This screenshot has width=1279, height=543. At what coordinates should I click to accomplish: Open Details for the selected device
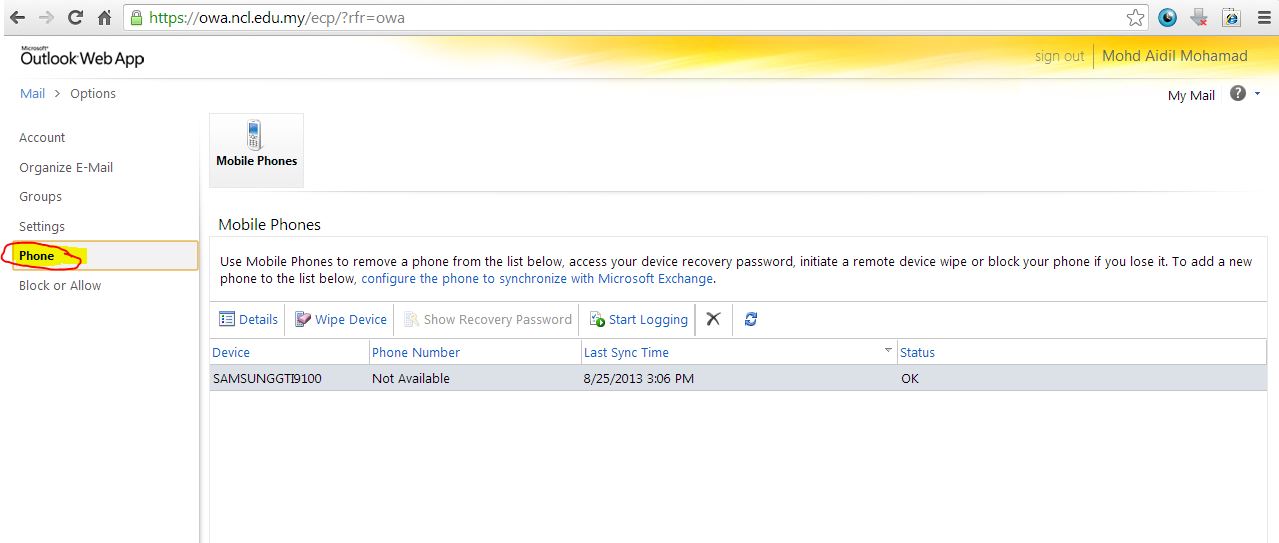tap(248, 320)
